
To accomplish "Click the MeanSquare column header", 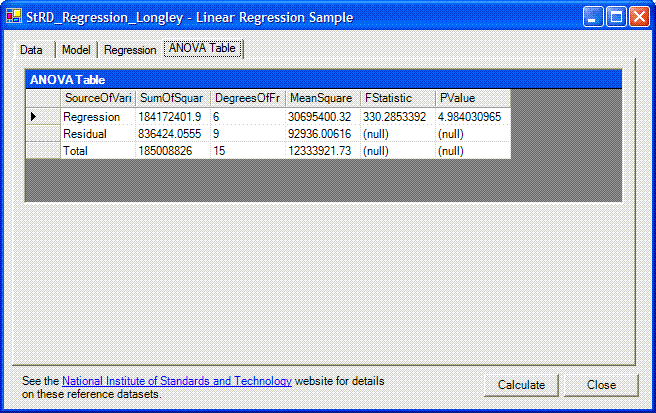I will click(x=323, y=98).
